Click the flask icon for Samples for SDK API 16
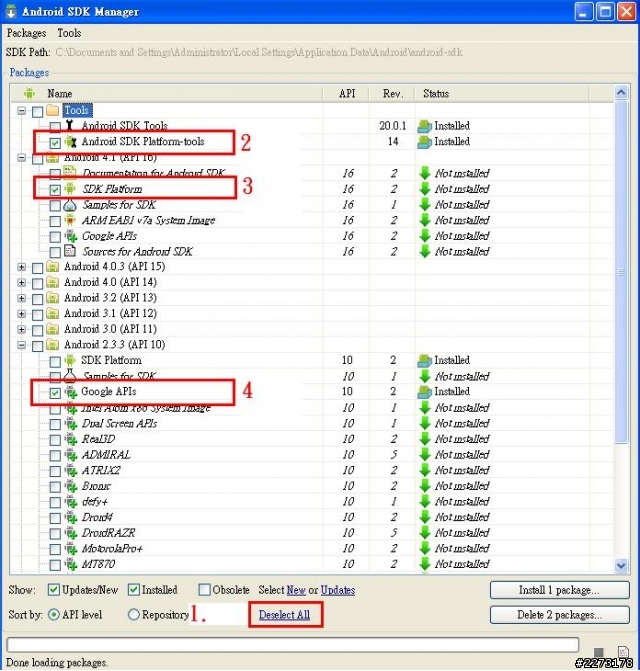640x671 pixels. tap(70, 205)
